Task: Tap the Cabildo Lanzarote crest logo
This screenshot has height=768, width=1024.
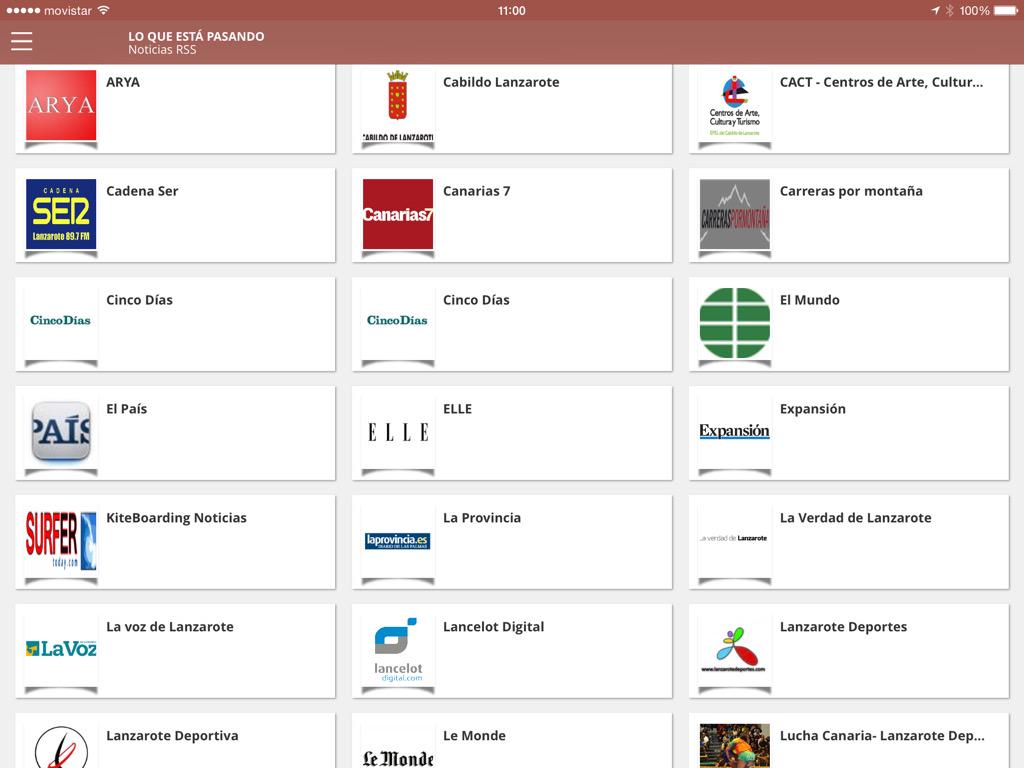Action: [x=398, y=105]
